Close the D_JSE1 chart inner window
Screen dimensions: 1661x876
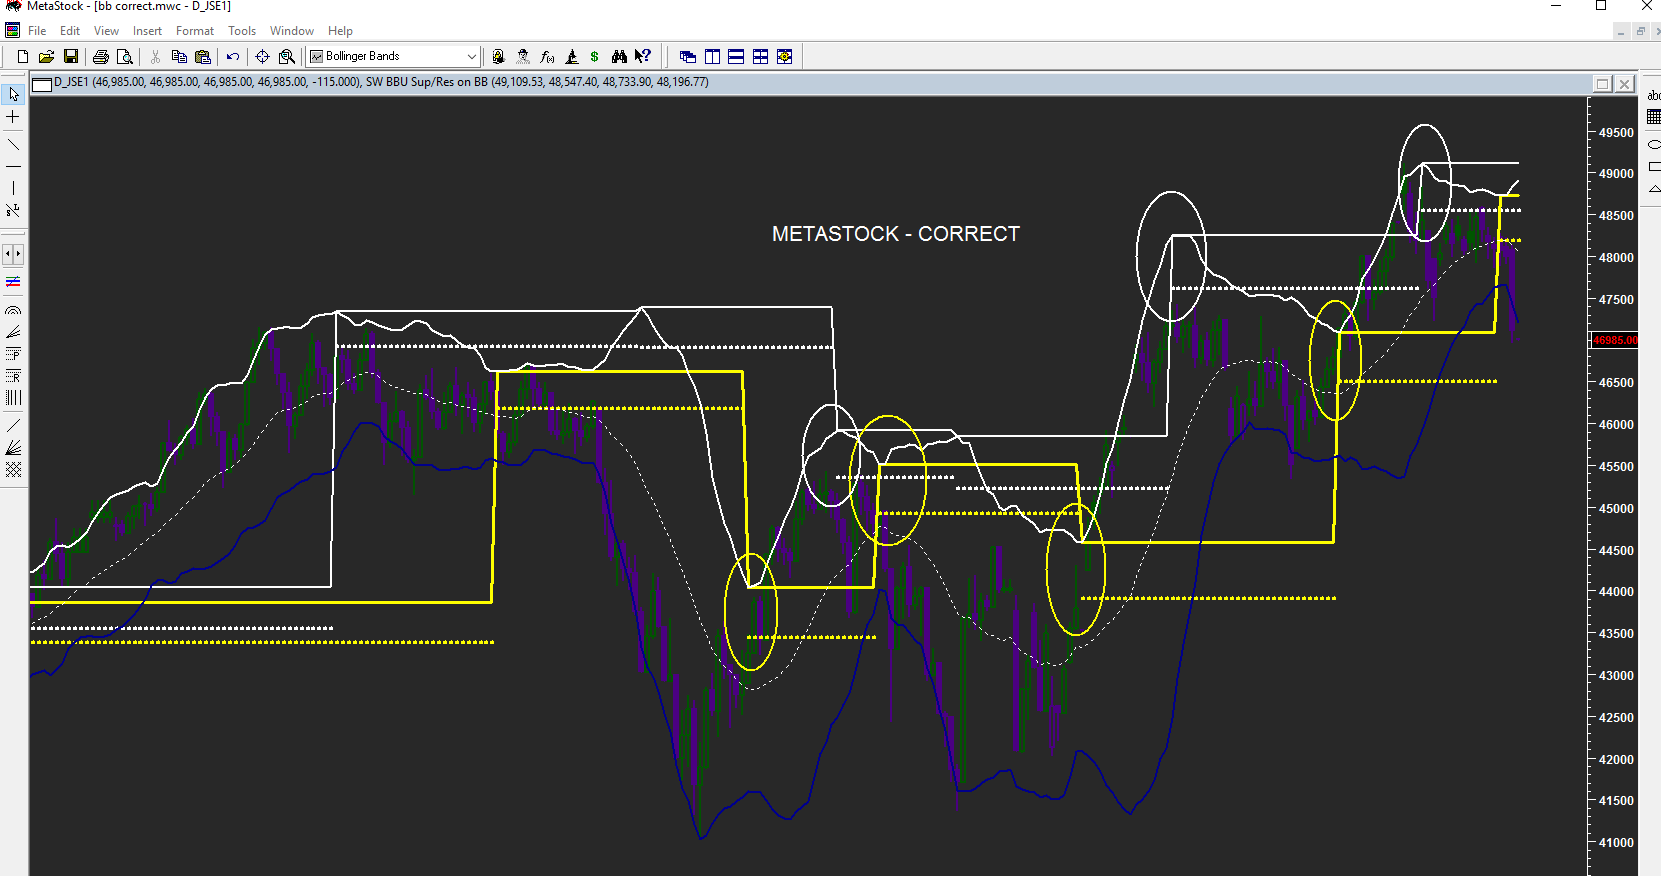coord(1625,84)
